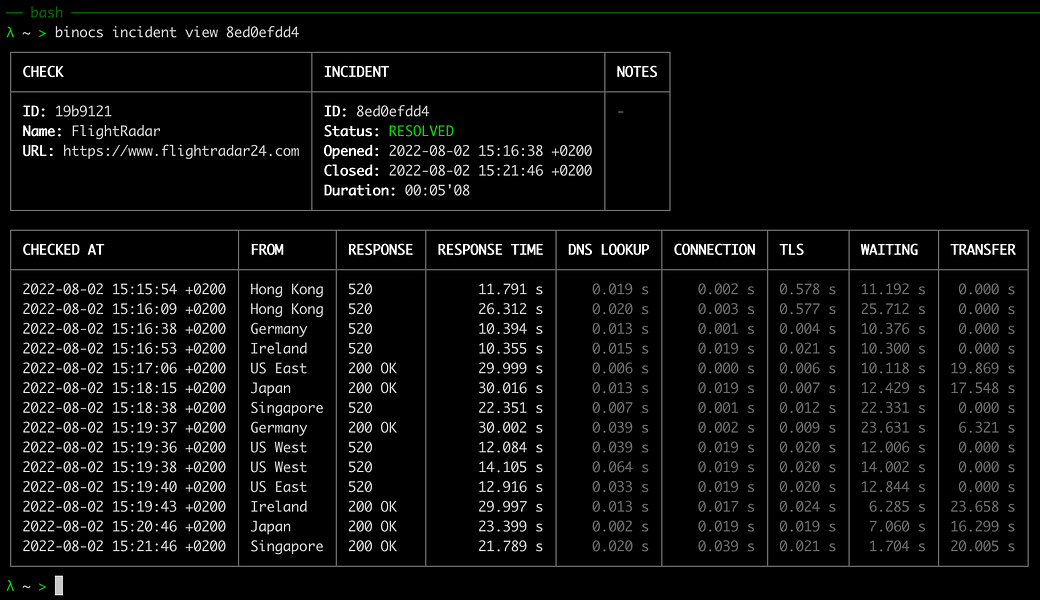
Task: Select the Duration value 00:05'08
Action: [437, 191]
